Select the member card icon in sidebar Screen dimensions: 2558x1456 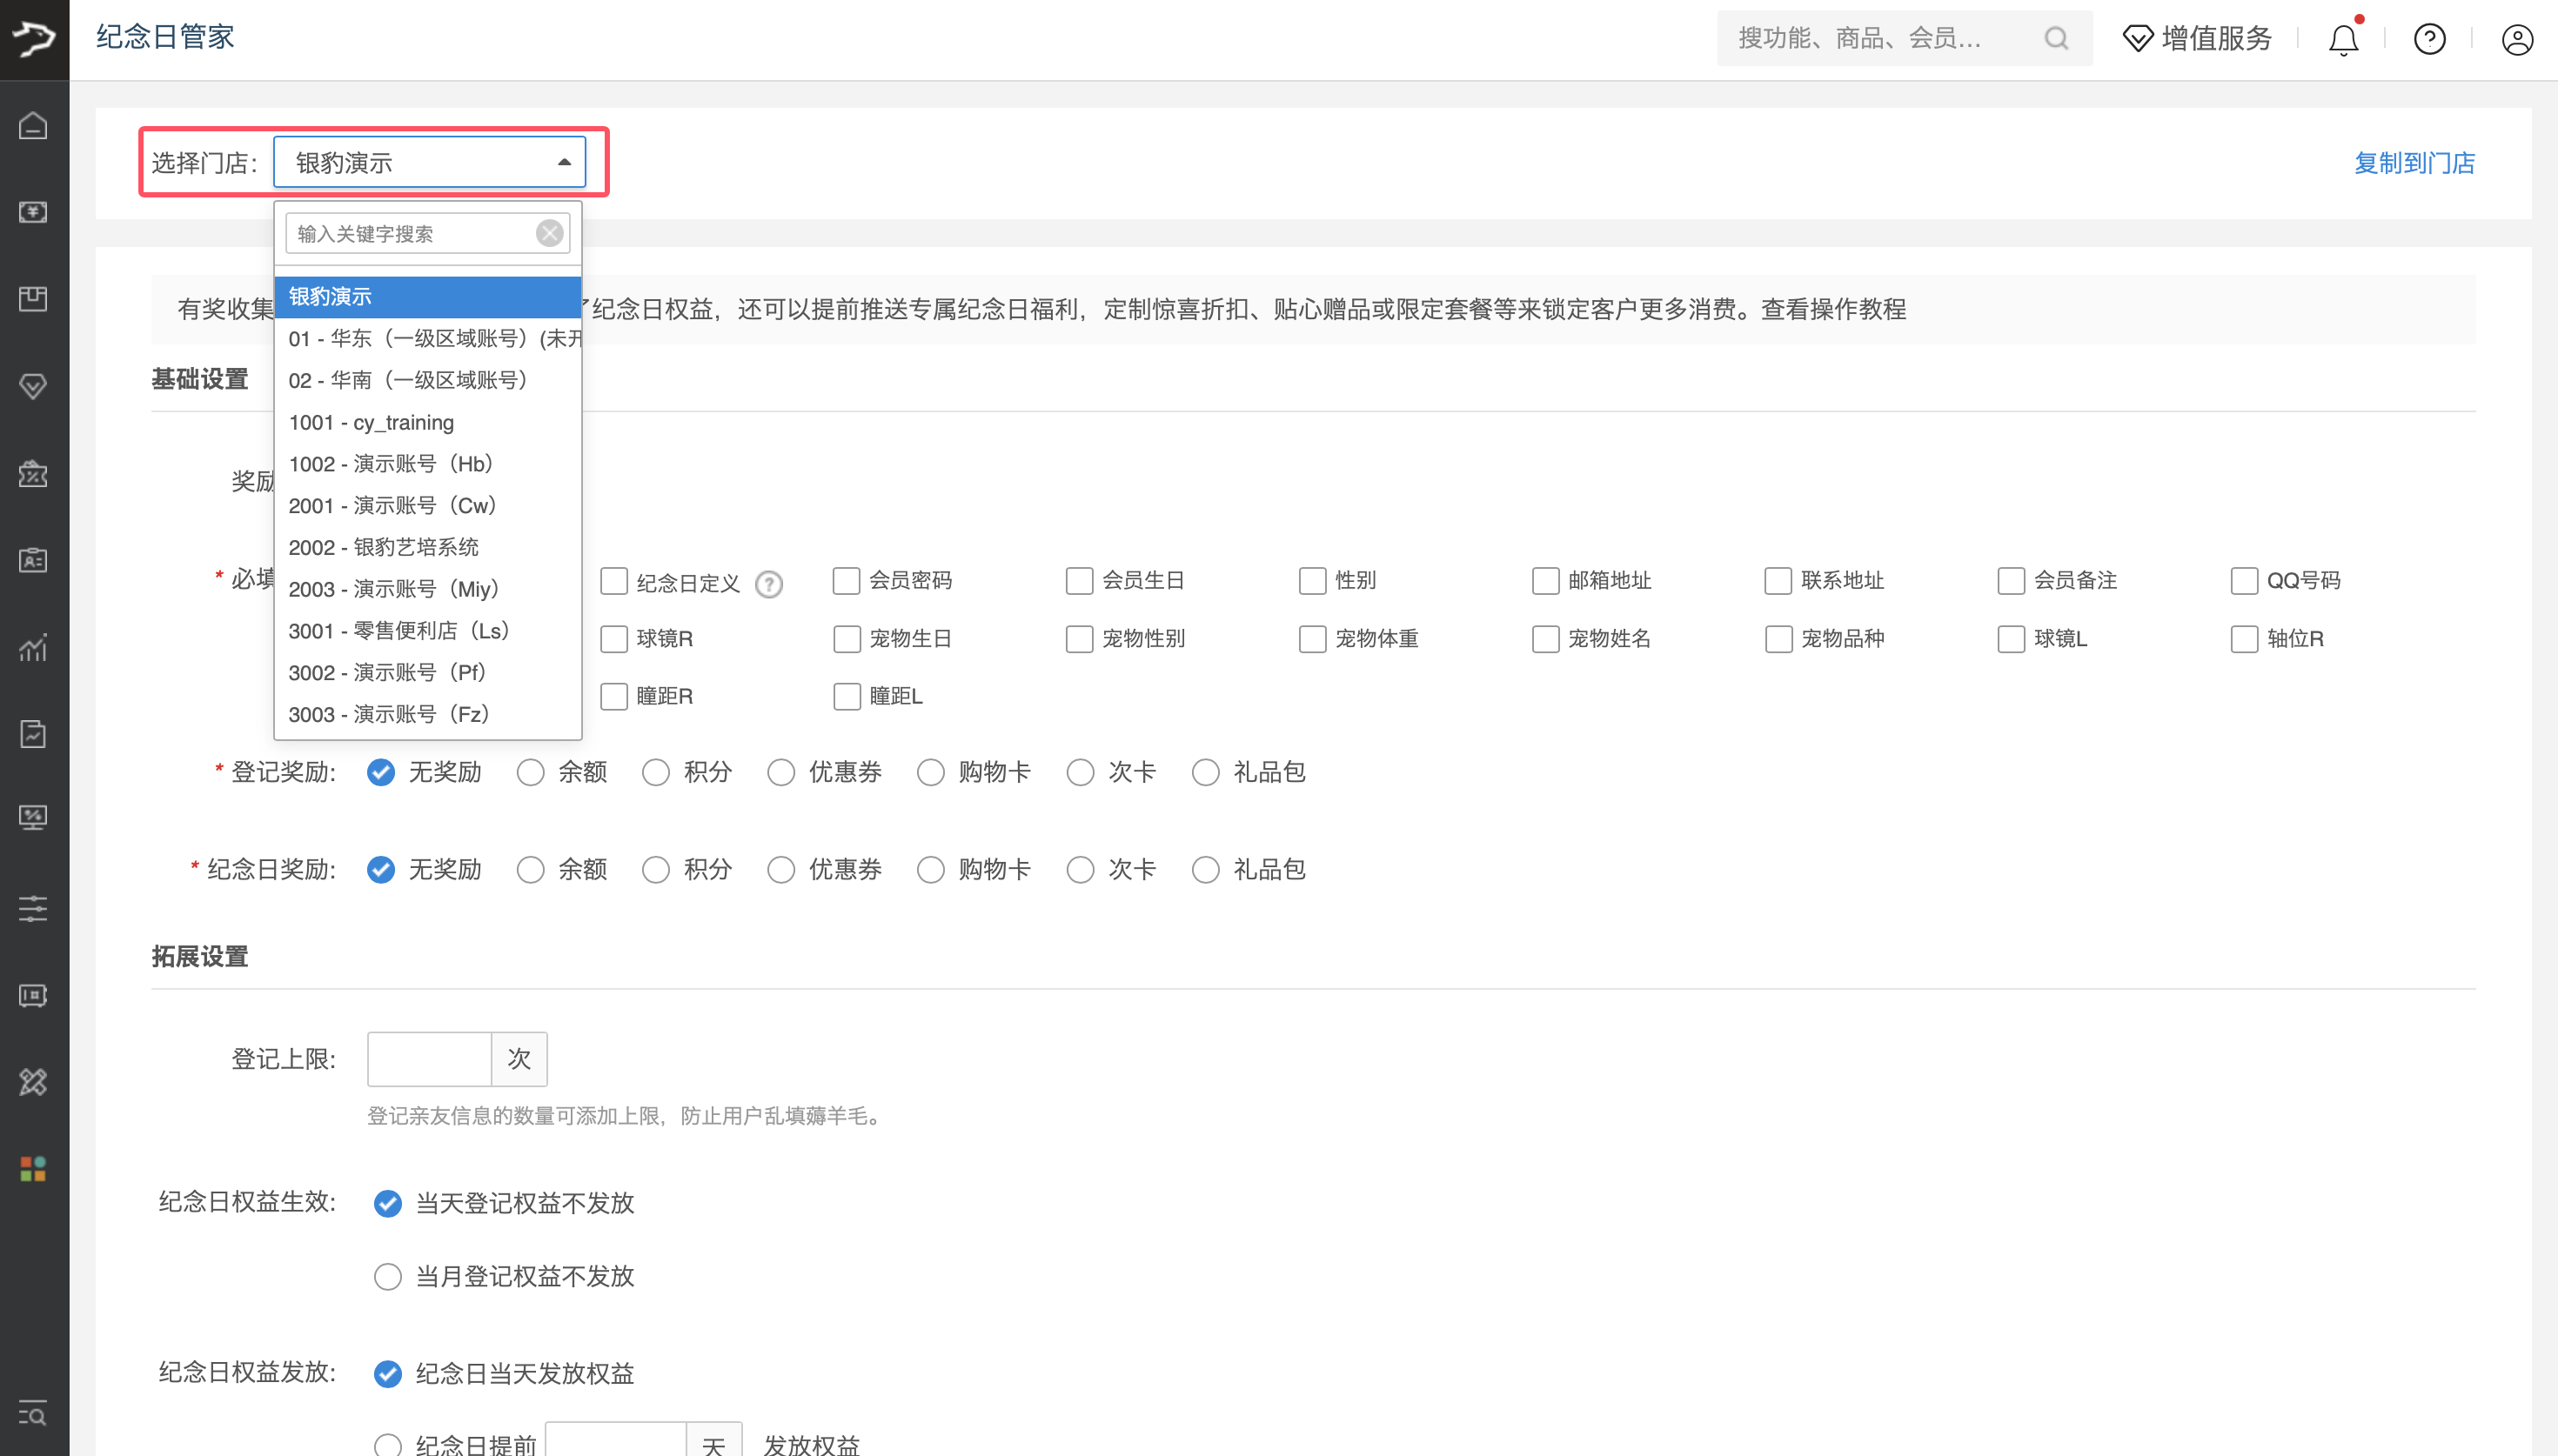(33, 560)
